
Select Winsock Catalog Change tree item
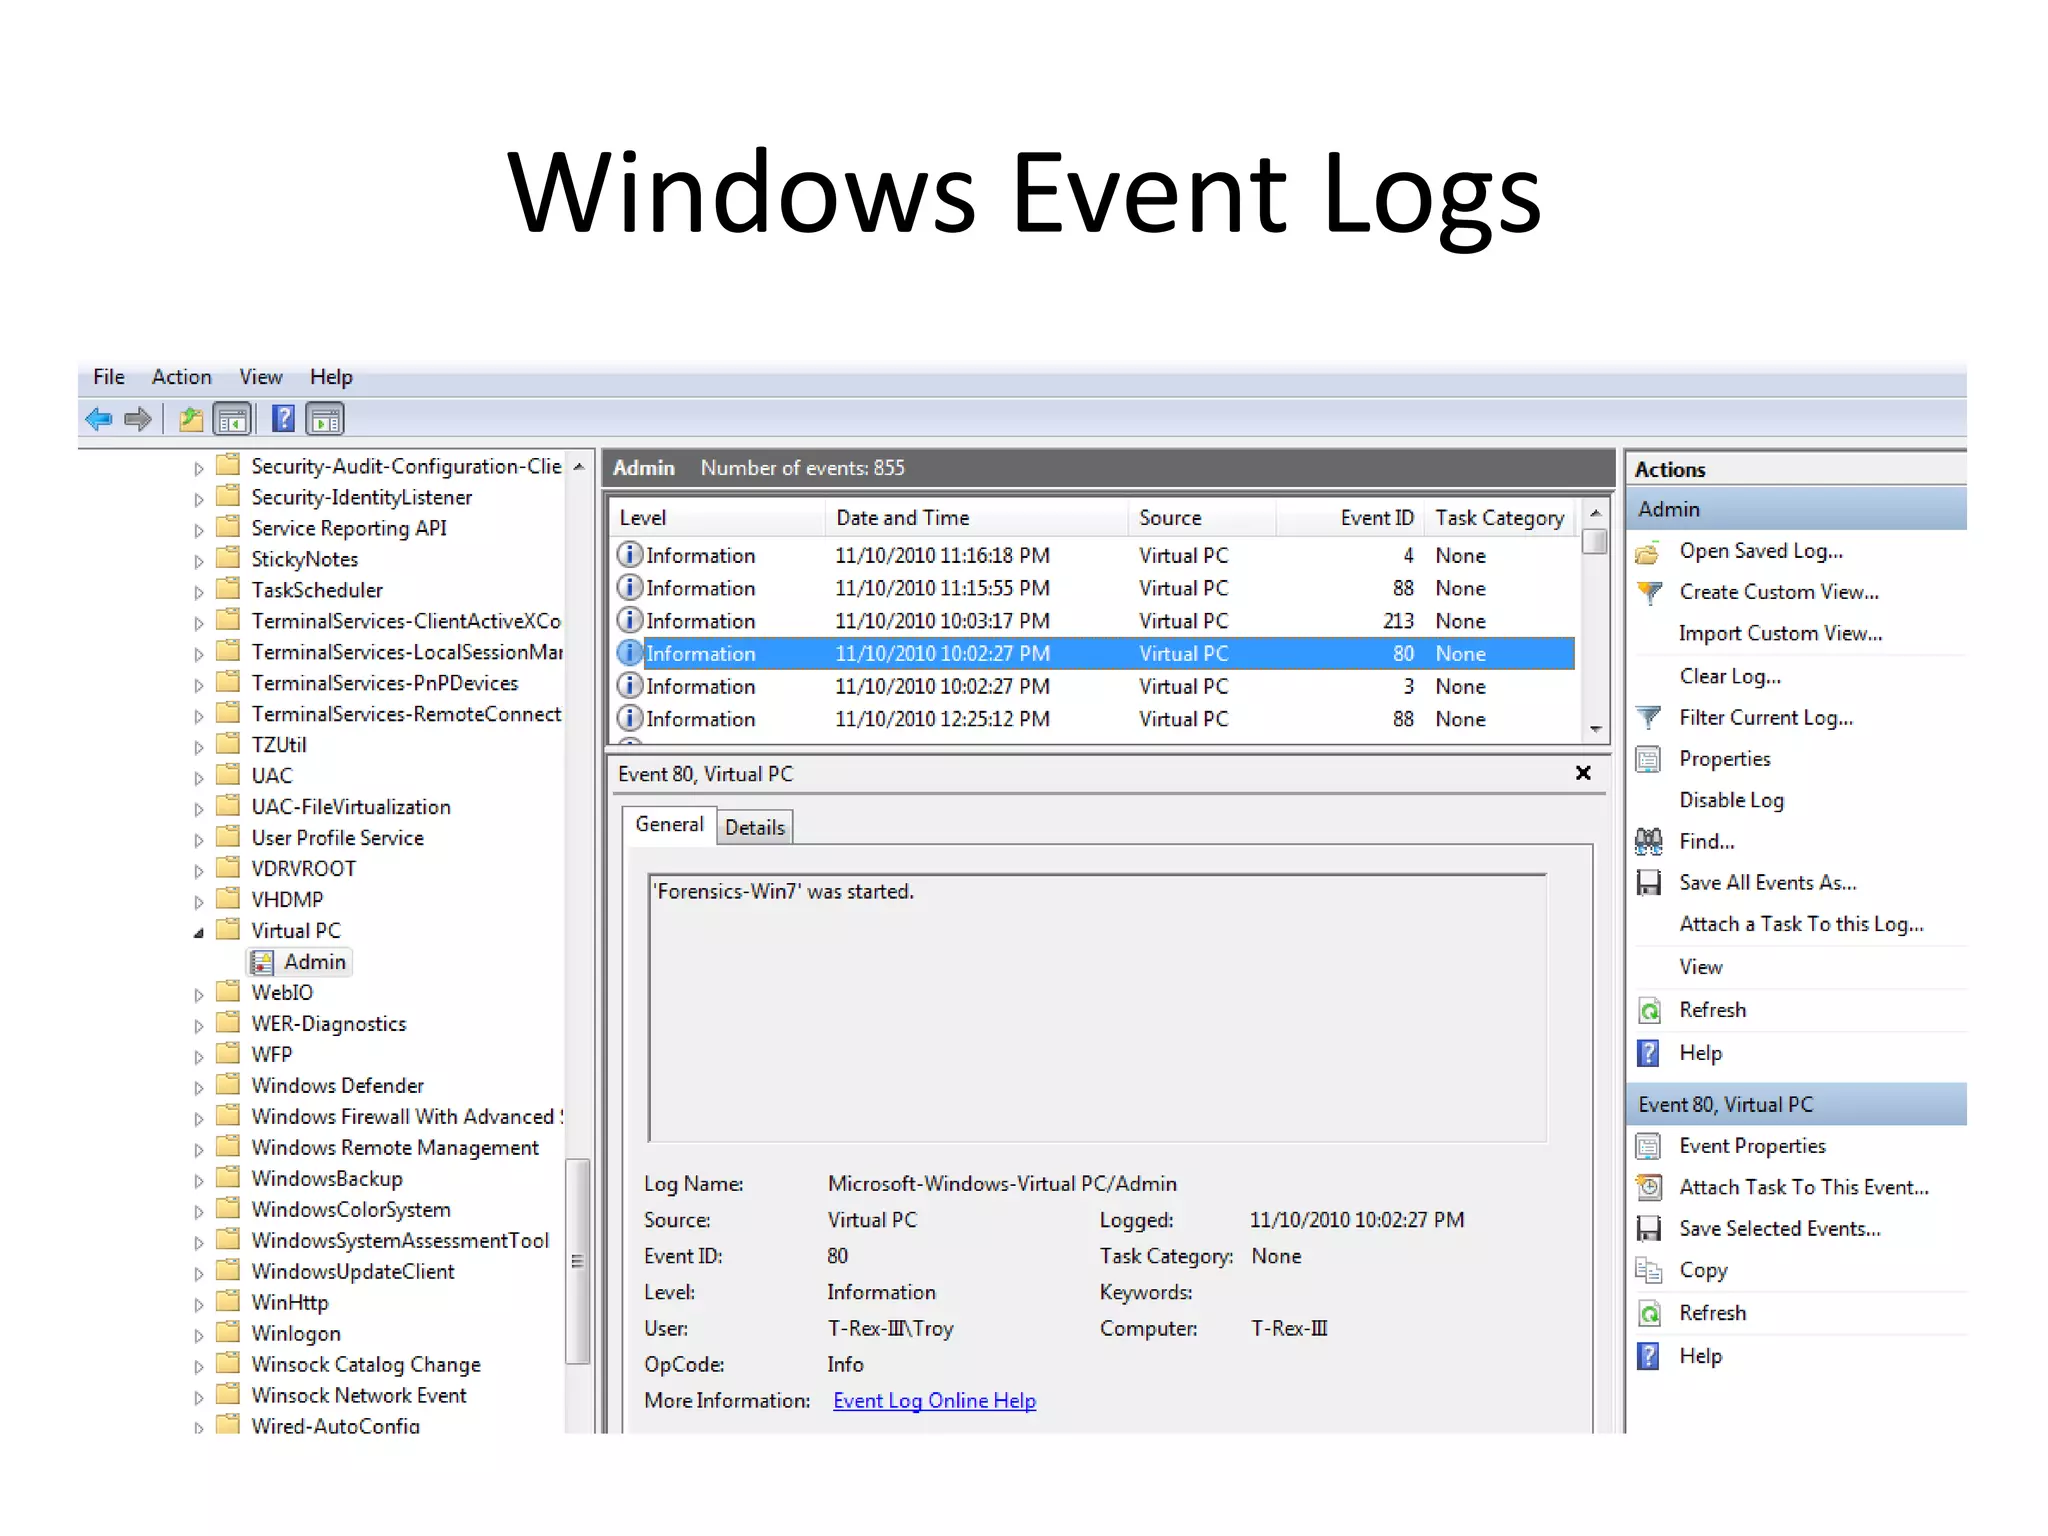pyautogui.click(x=366, y=1365)
